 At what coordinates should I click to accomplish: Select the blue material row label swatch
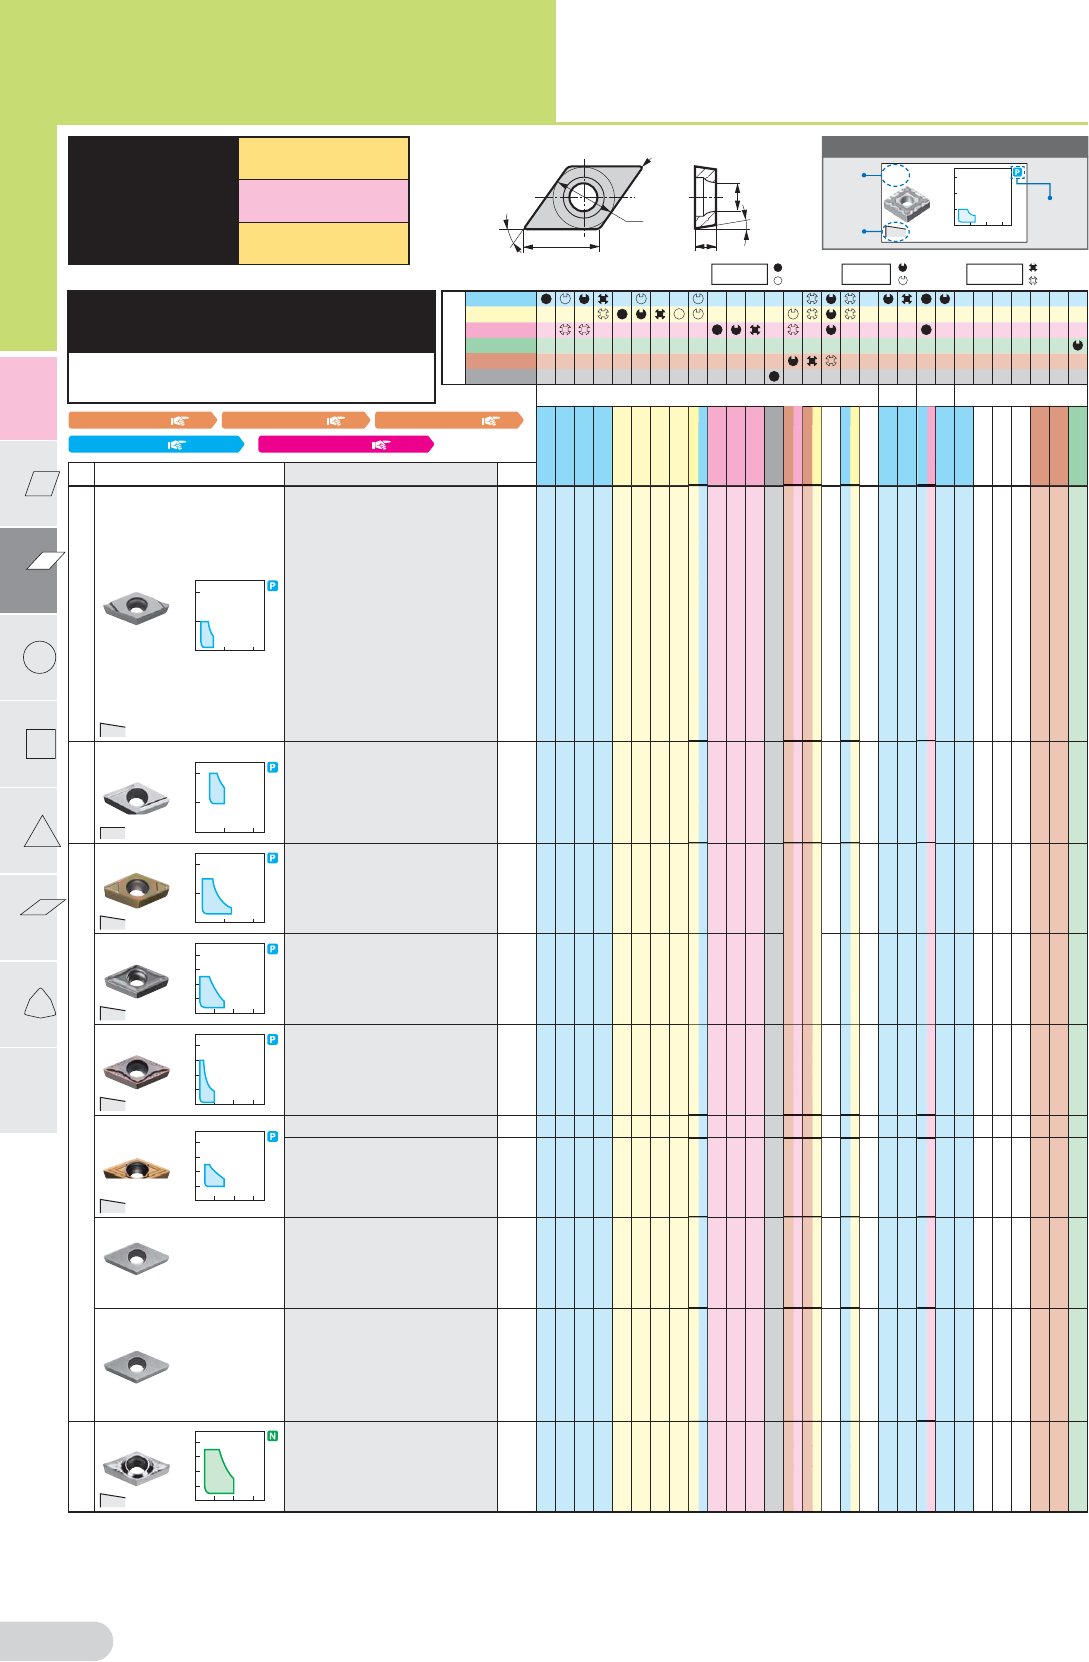[x=501, y=298]
